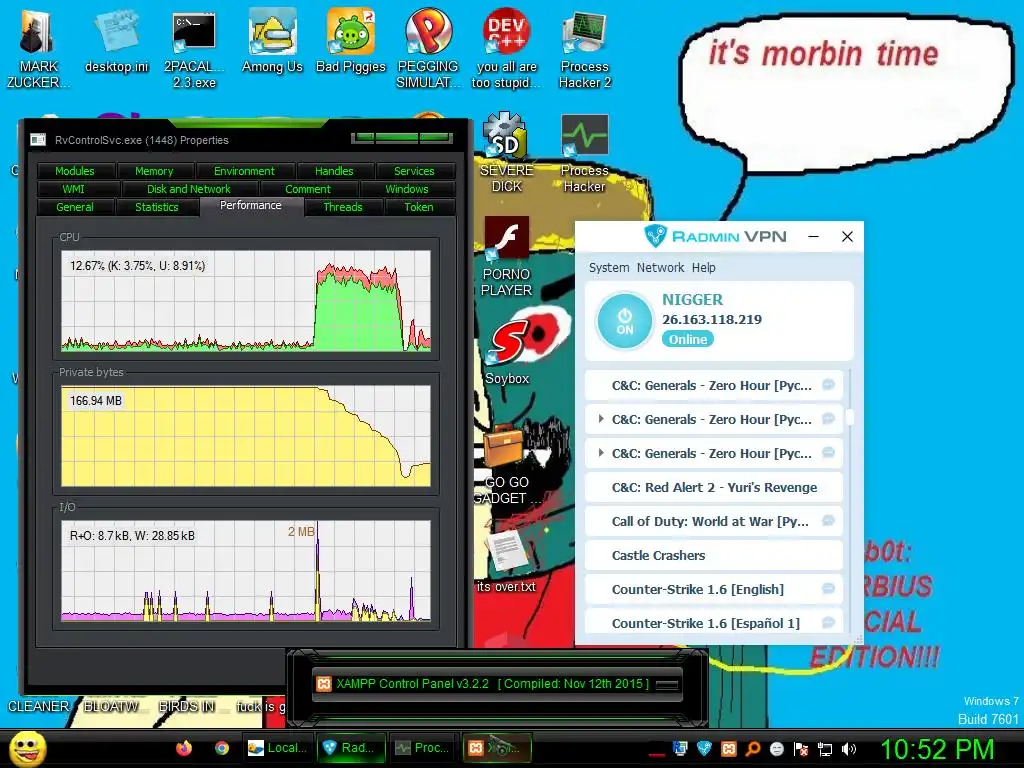Expand the third C&C: Generals - Zero Hour network
This screenshot has height=768, width=1024.
click(601, 453)
